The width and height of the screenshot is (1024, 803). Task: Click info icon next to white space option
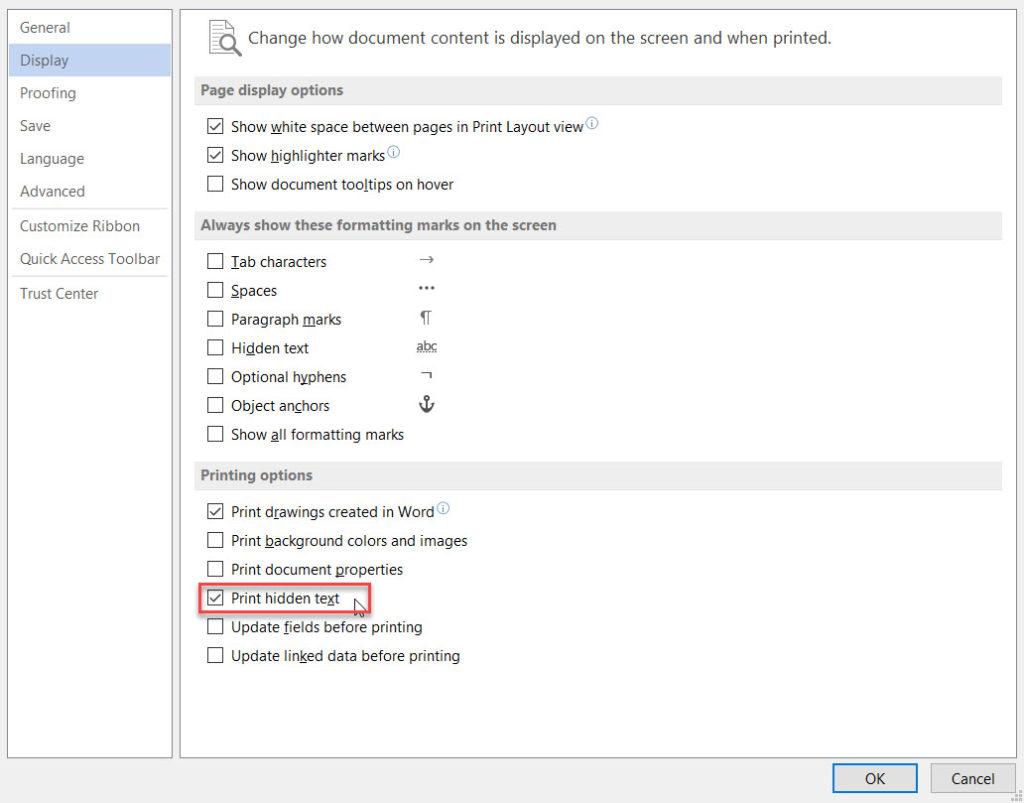[592, 125]
